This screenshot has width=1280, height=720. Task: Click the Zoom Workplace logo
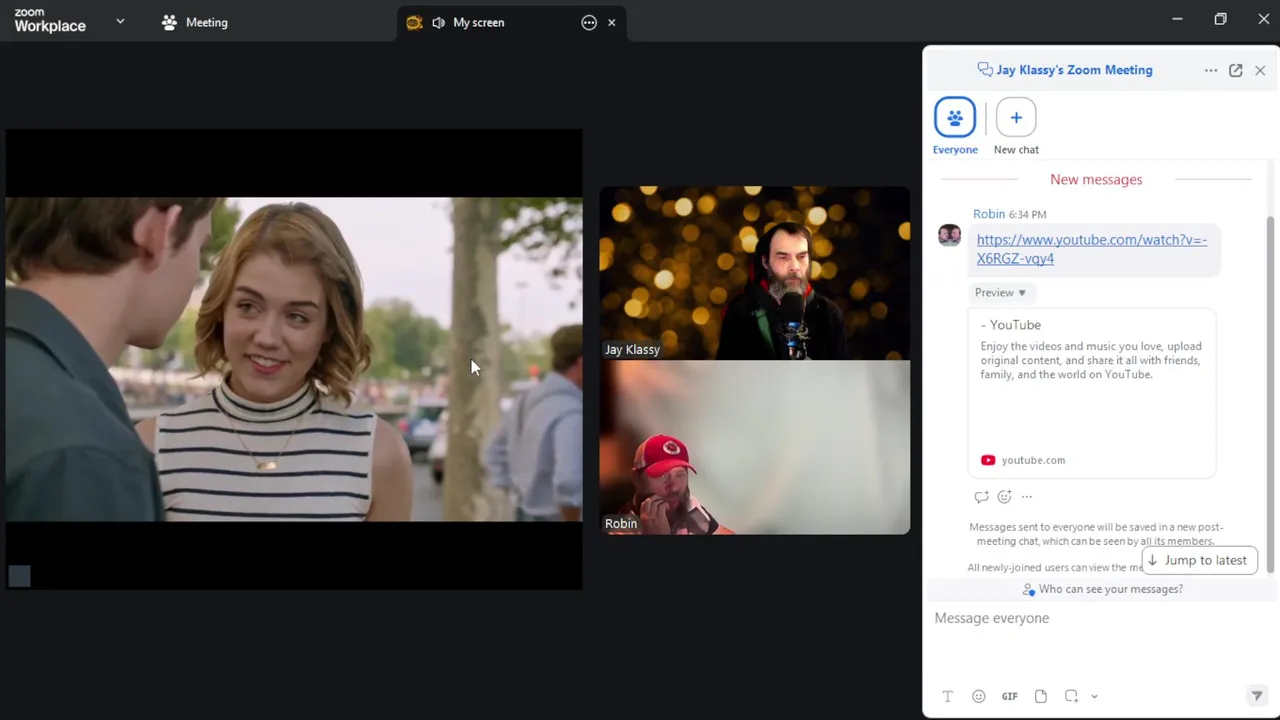pos(50,21)
